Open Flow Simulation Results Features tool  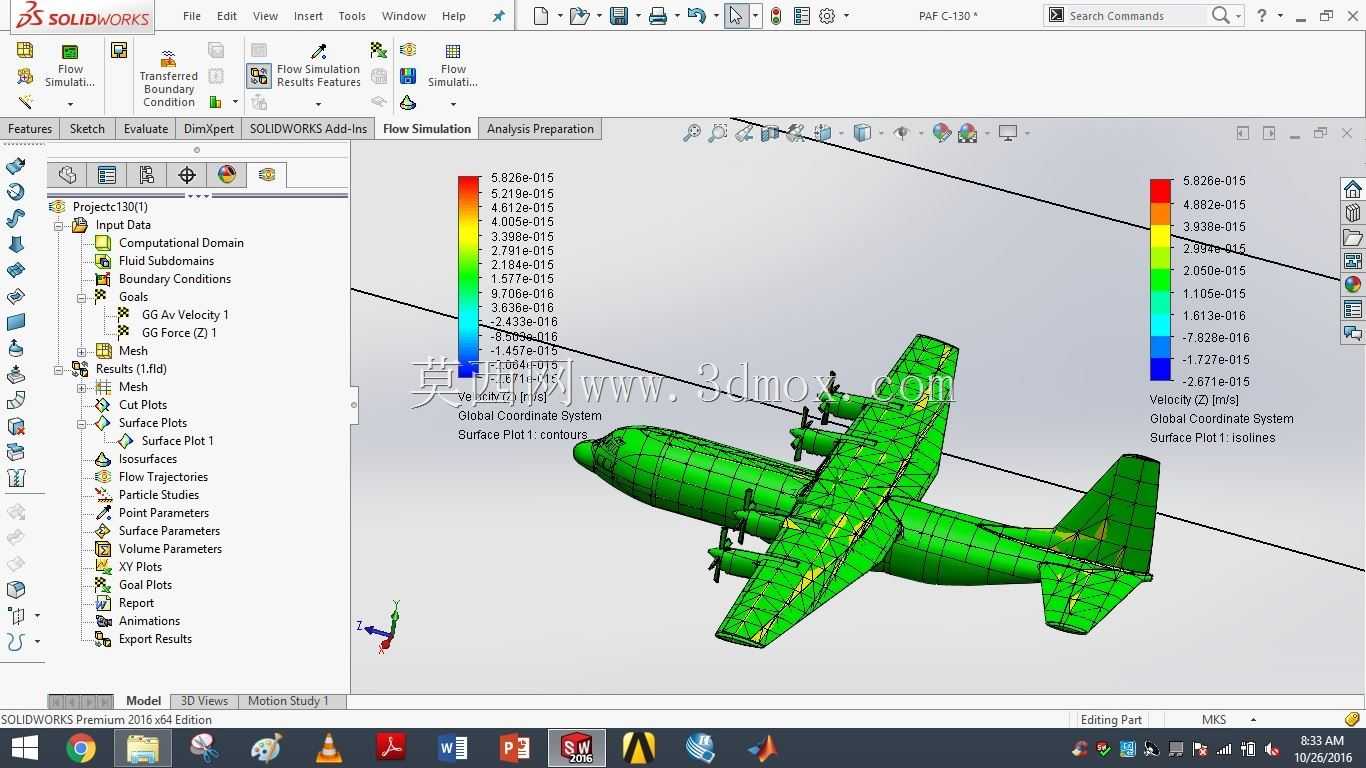[x=318, y=67]
